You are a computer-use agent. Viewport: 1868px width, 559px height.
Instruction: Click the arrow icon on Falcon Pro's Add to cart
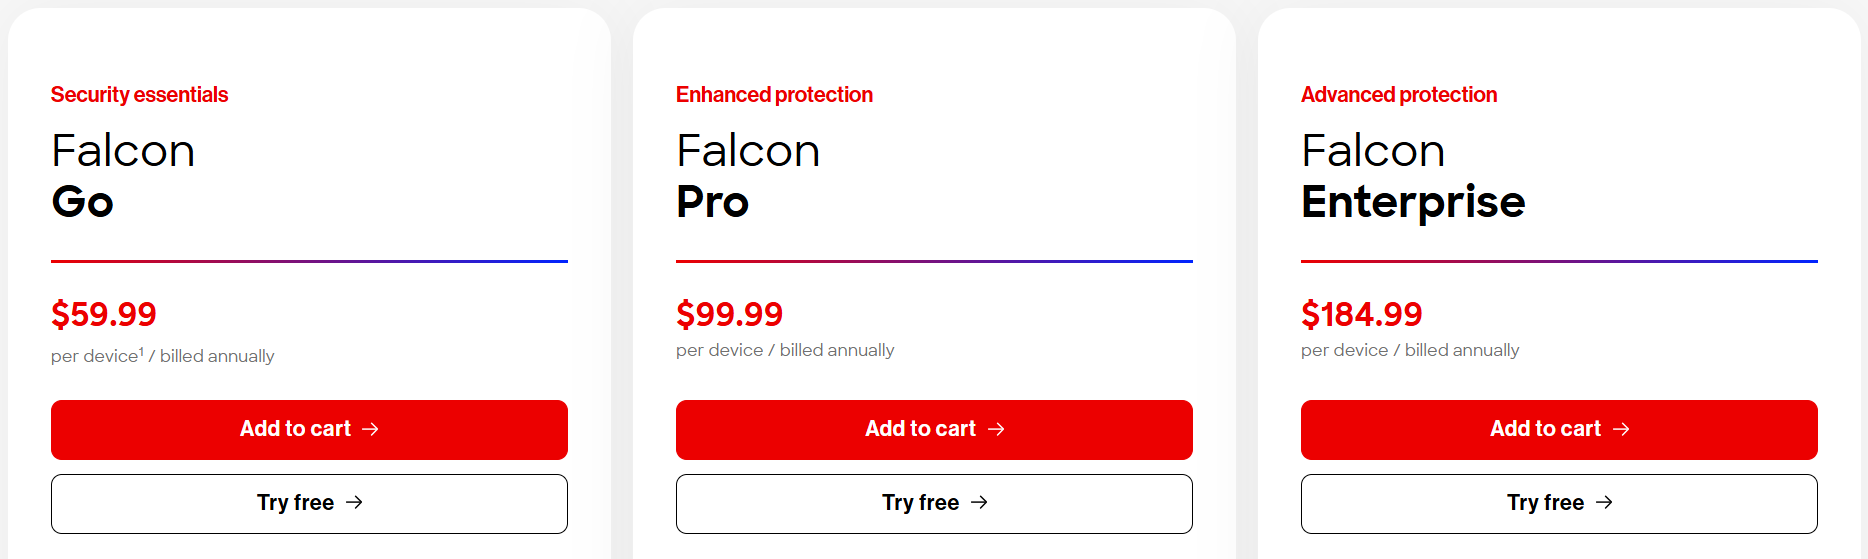pos(996,429)
